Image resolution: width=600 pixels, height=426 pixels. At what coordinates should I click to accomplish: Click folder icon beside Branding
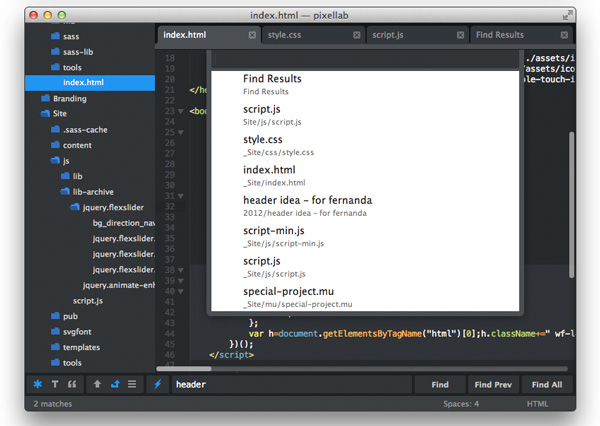tap(46, 98)
